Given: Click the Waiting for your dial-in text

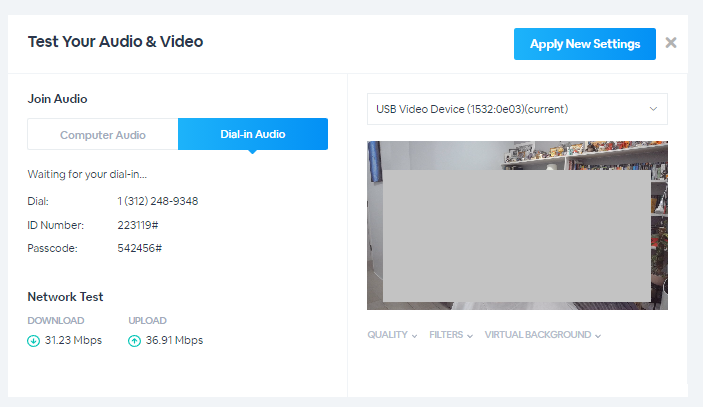Looking at the screenshot, I should (x=87, y=174).
